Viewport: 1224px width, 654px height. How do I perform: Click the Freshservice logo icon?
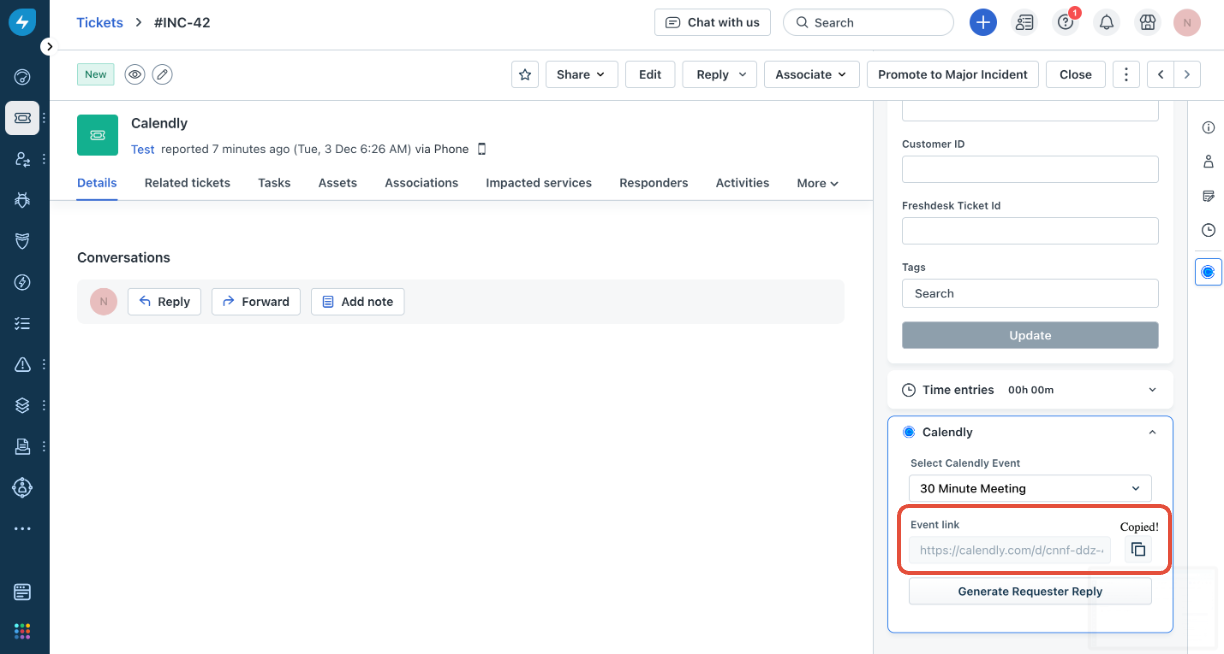pyautogui.click(x=22, y=22)
